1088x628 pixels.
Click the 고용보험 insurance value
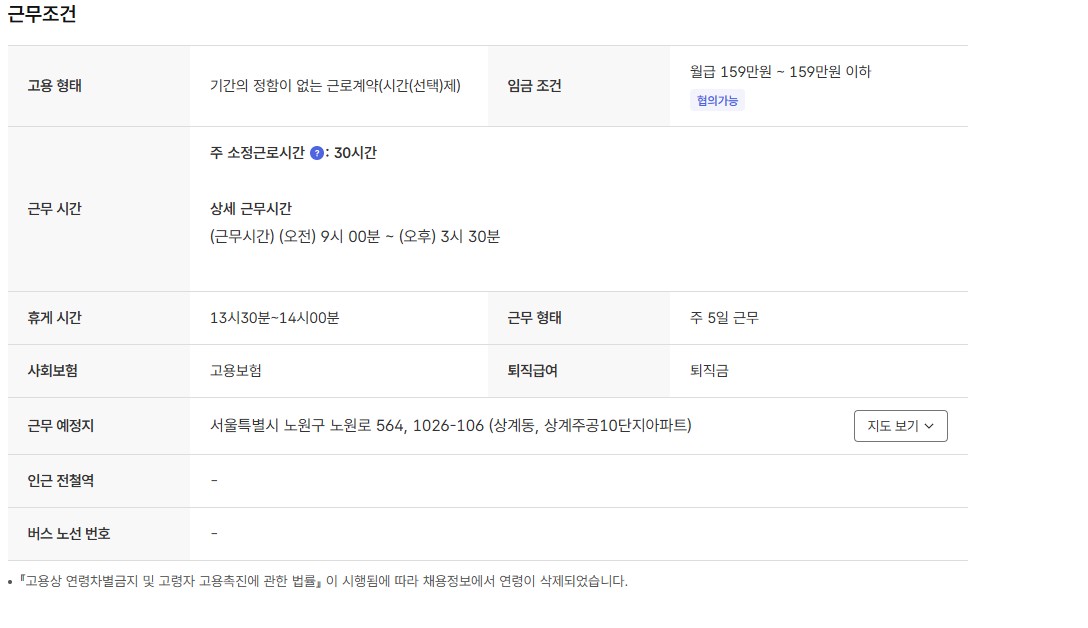[x=236, y=371]
